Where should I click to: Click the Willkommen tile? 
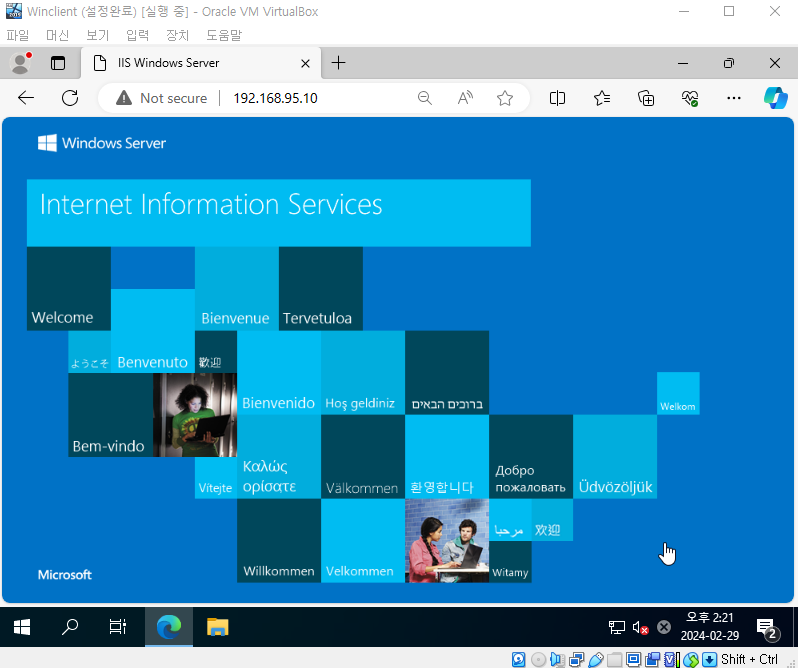click(279, 540)
